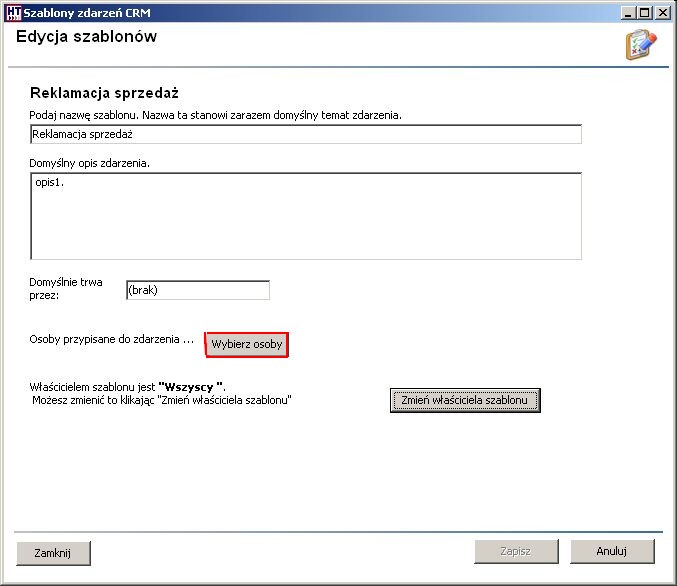Click label Domyślny opis zdarzenia.
Viewport: 677px width, 586px height.
click(89, 163)
